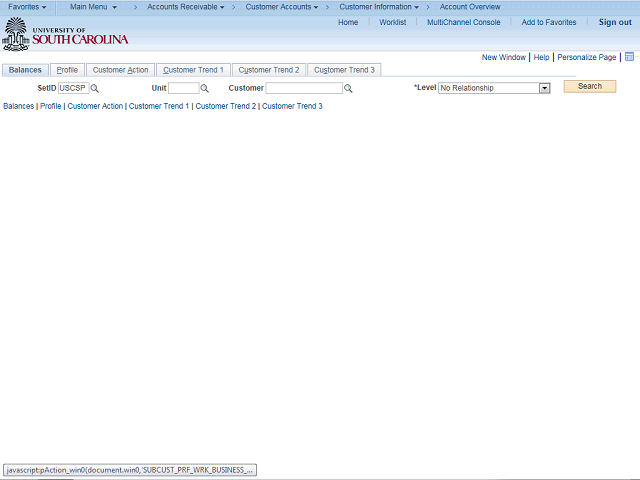Click the bottom Customer Trend 2 link
The image size is (640, 480).
226,106
